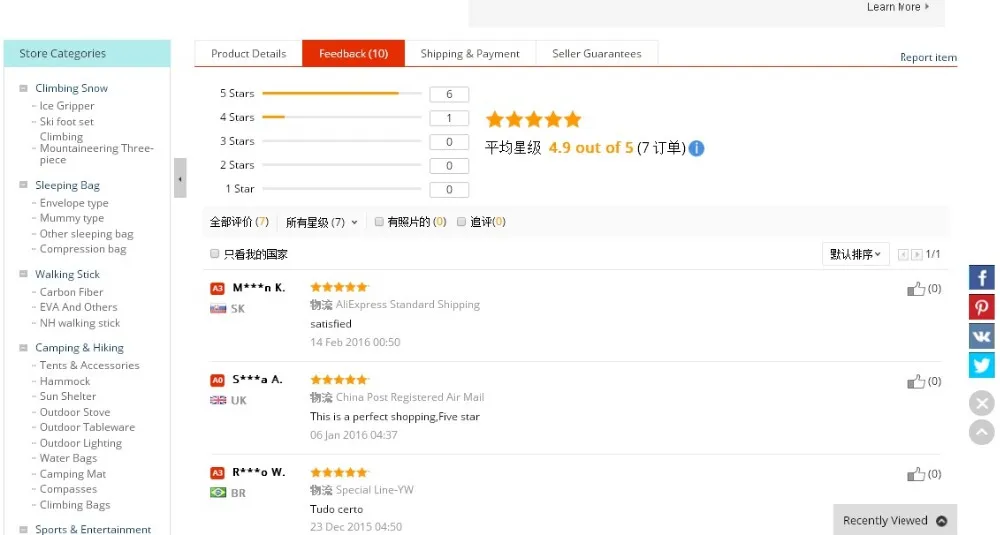Screen dimensions: 1000x535
Task: Open Sun Shelter category
Action: pos(68,397)
